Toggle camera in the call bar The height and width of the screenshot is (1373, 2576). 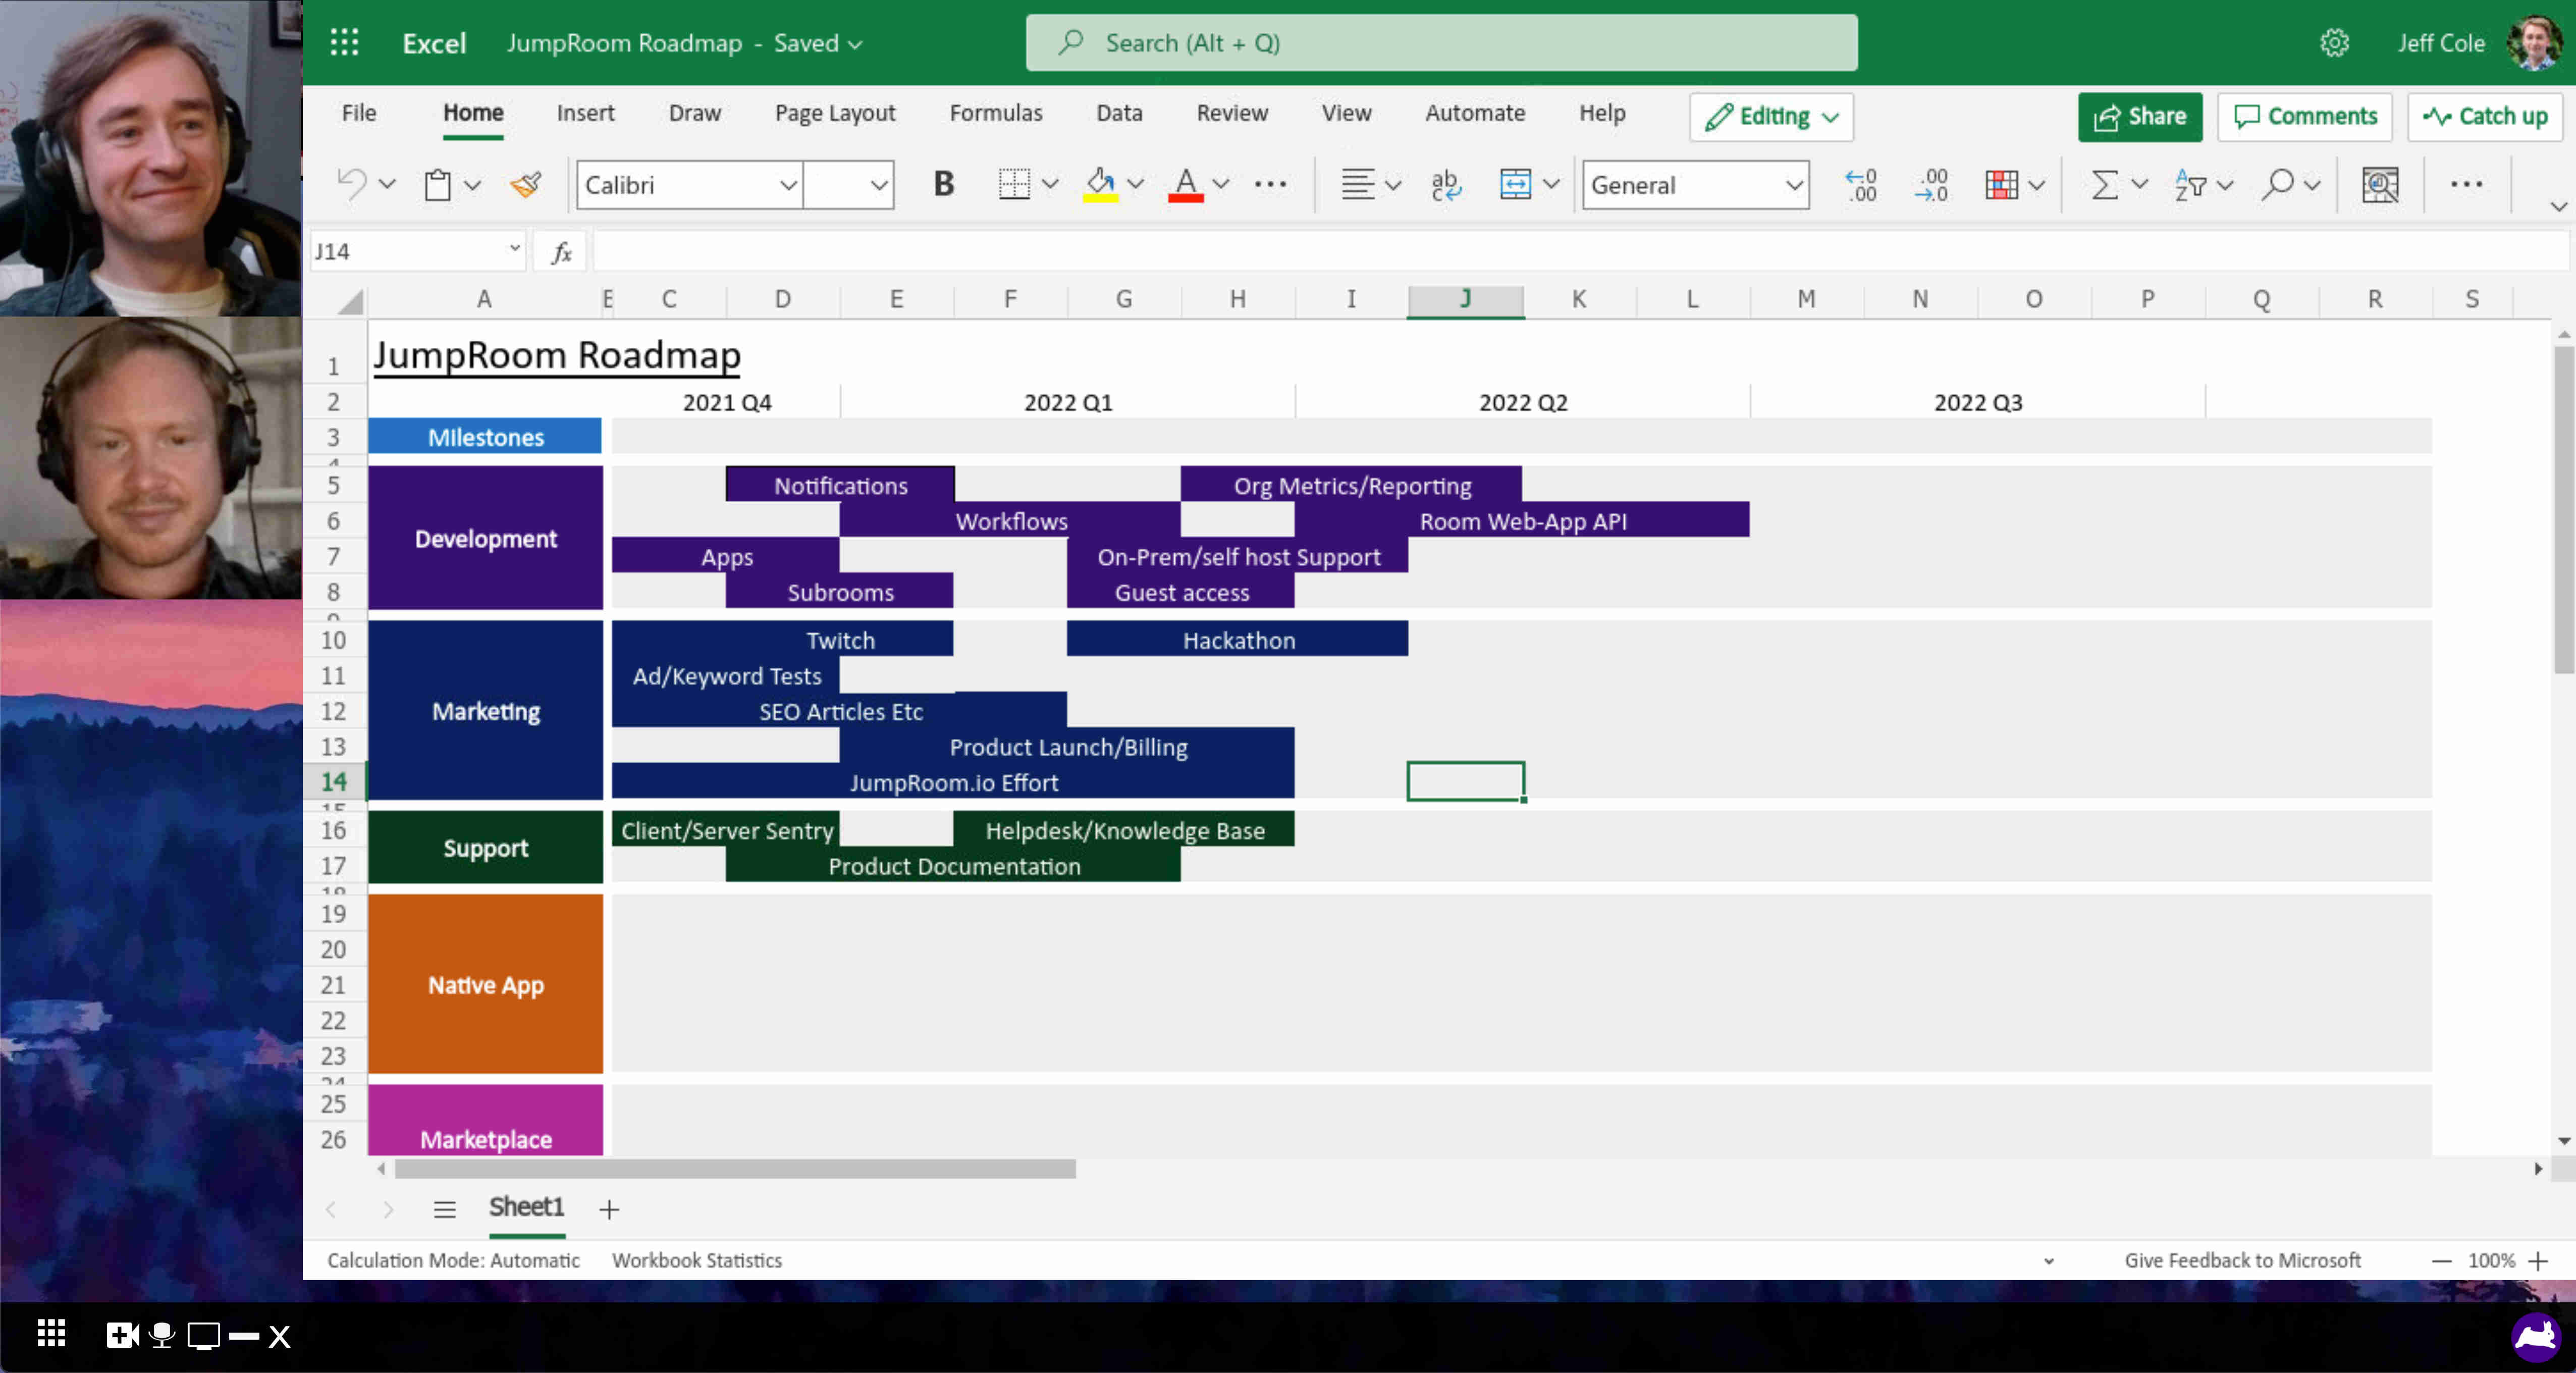(x=122, y=1335)
